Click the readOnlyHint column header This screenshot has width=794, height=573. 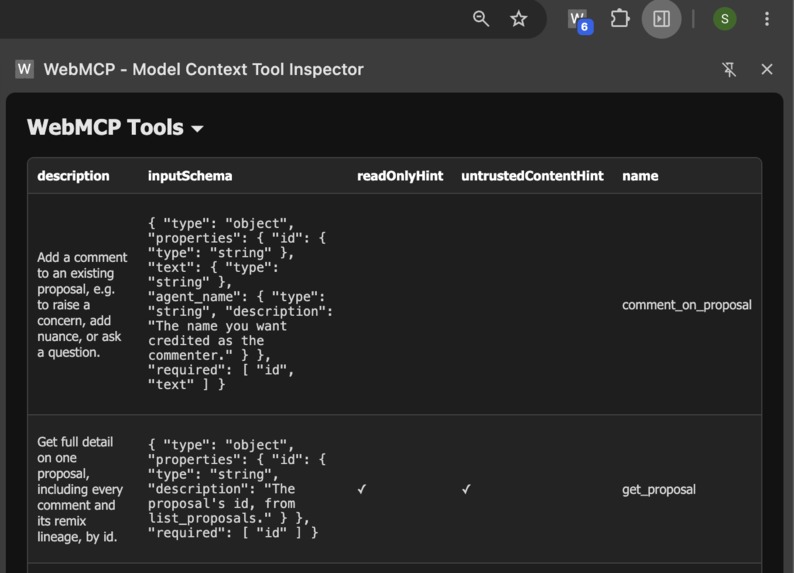[400, 176]
